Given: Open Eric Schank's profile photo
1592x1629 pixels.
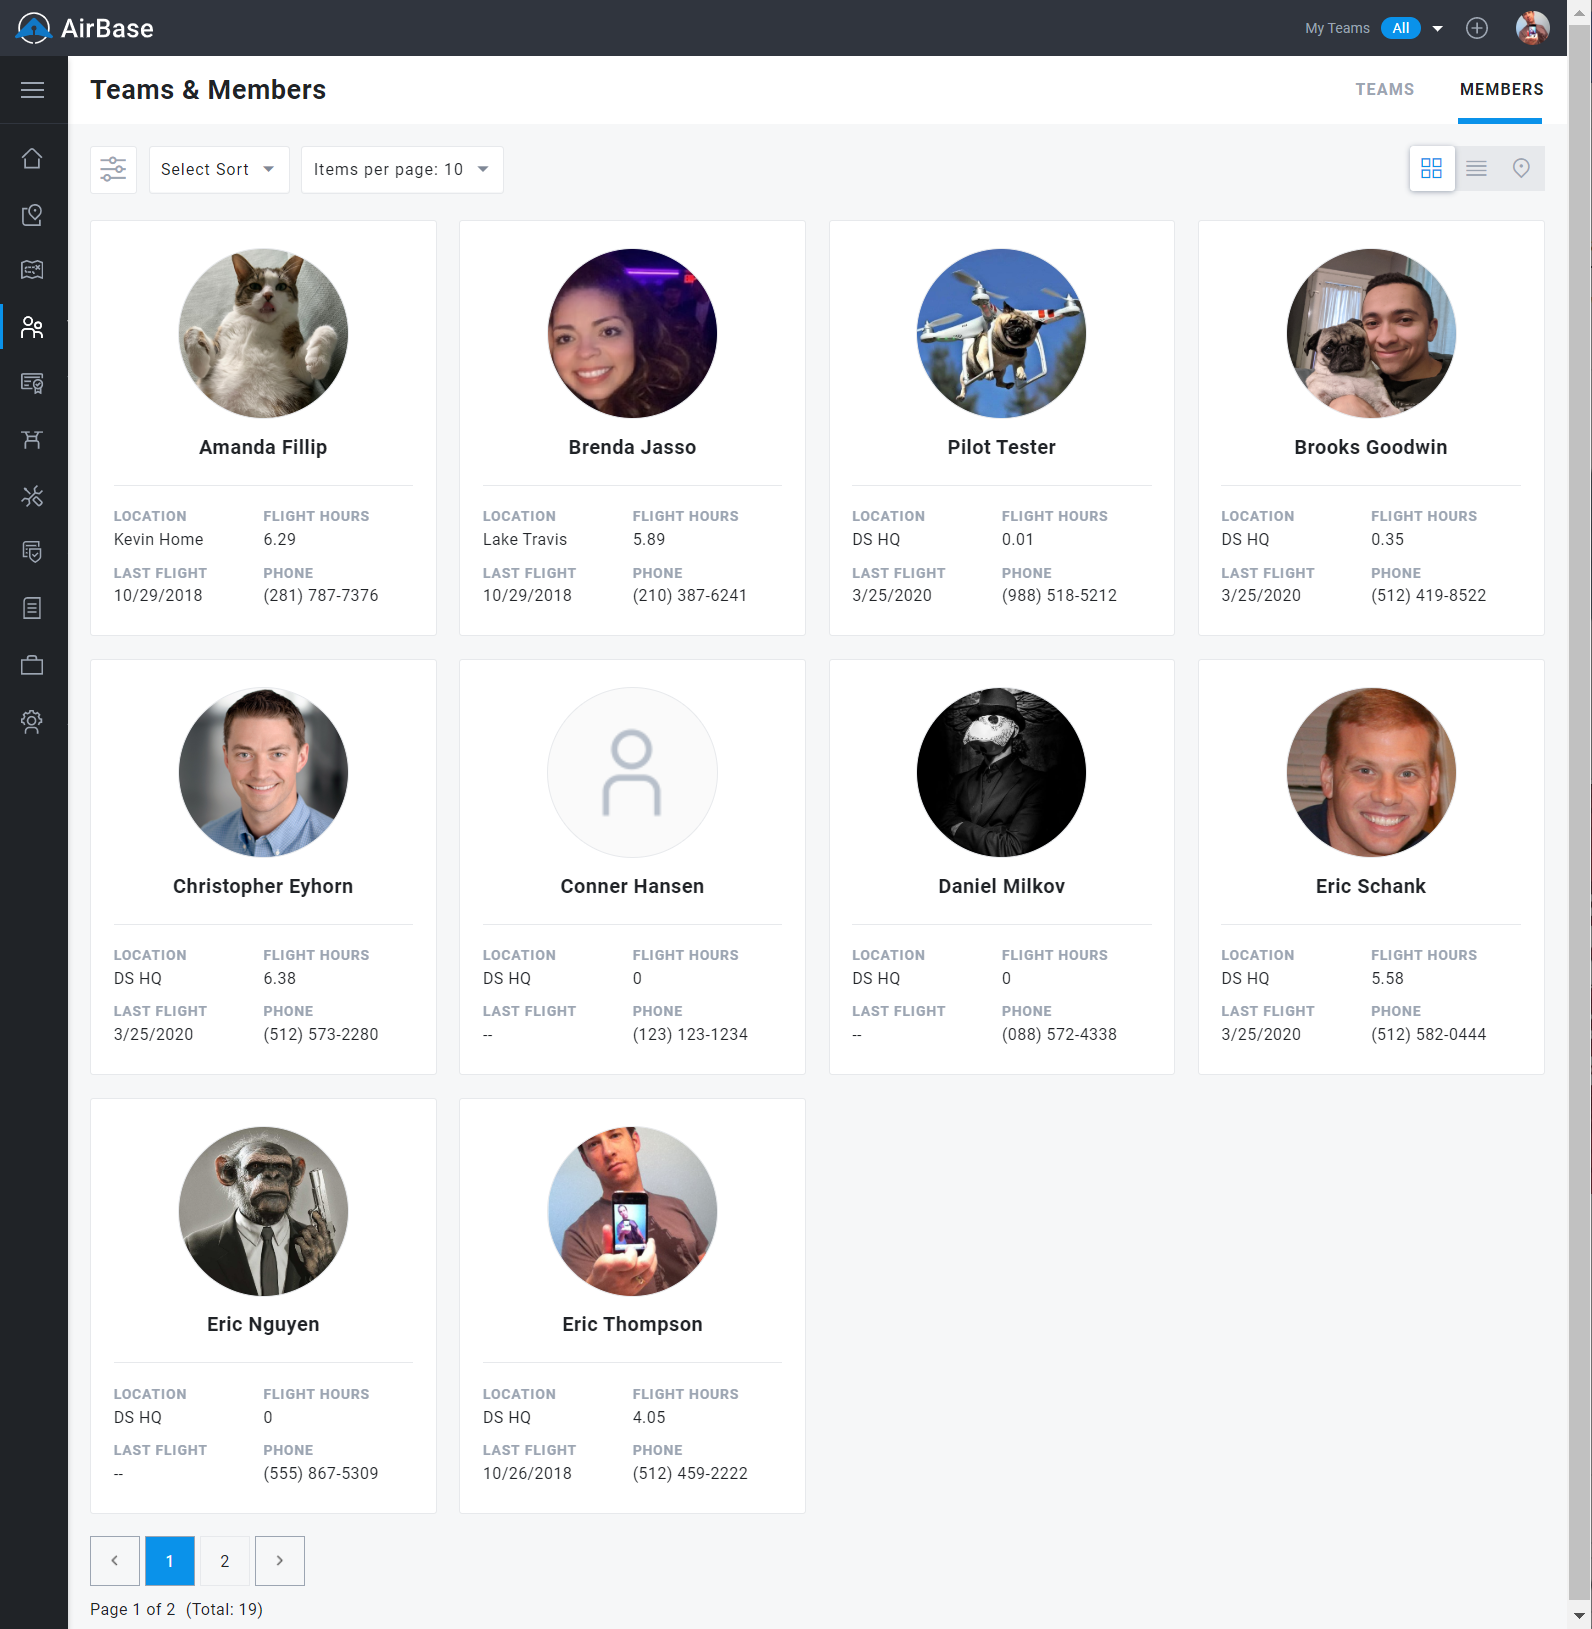Looking at the screenshot, I should coord(1371,772).
